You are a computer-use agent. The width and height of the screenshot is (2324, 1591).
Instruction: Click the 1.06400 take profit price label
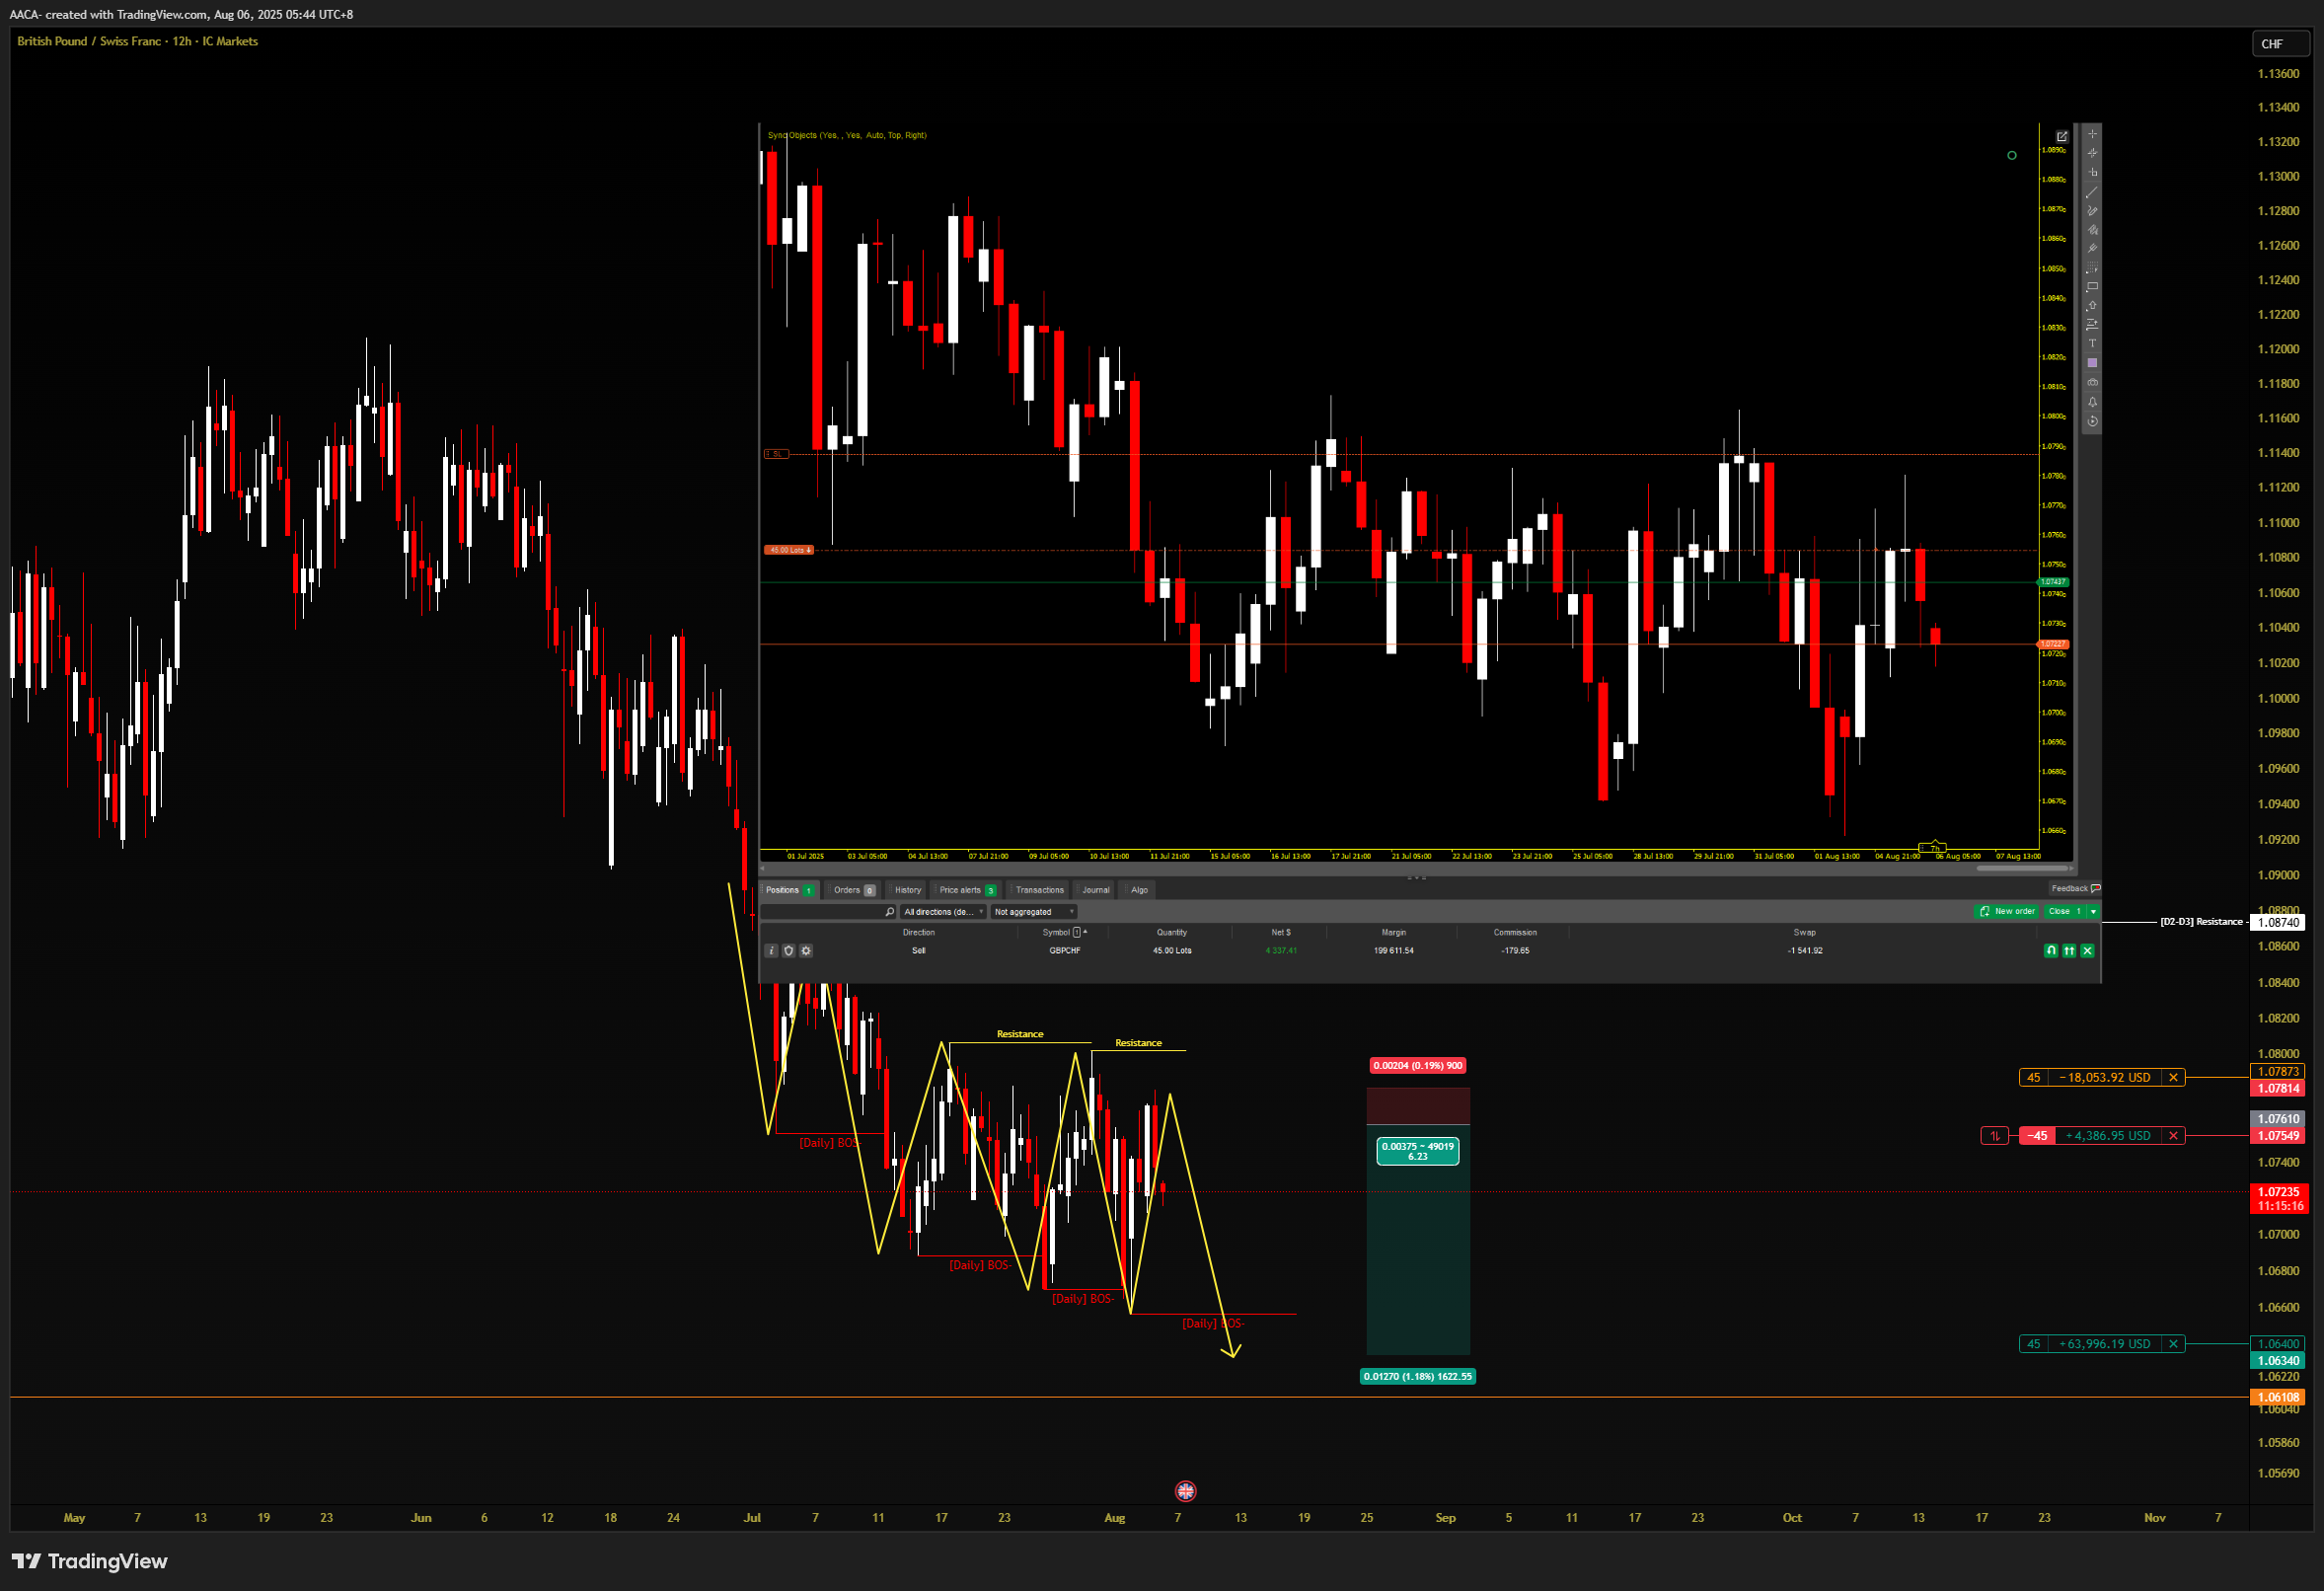[2278, 1344]
